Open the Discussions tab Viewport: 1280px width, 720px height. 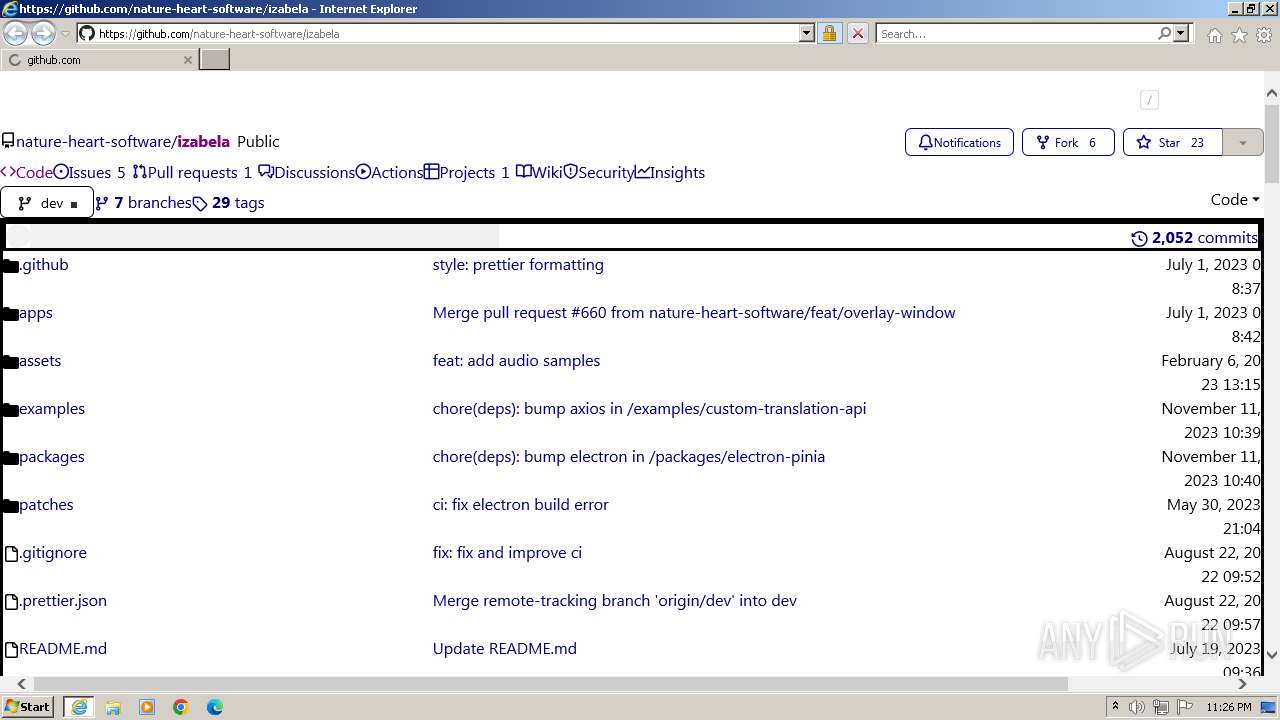point(307,172)
